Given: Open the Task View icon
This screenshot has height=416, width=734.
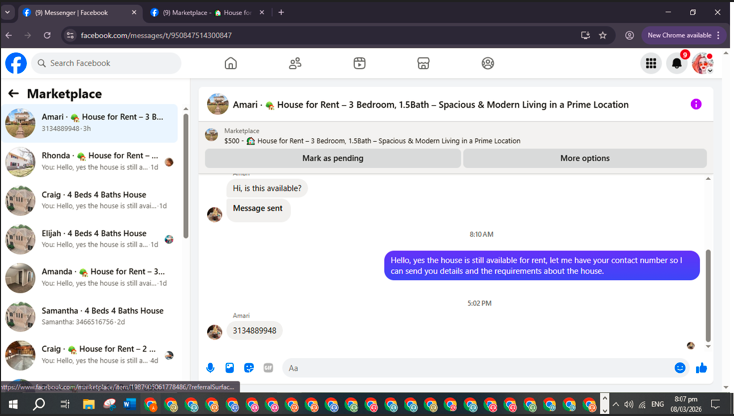Looking at the screenshot, I should (x=65, y=404).
